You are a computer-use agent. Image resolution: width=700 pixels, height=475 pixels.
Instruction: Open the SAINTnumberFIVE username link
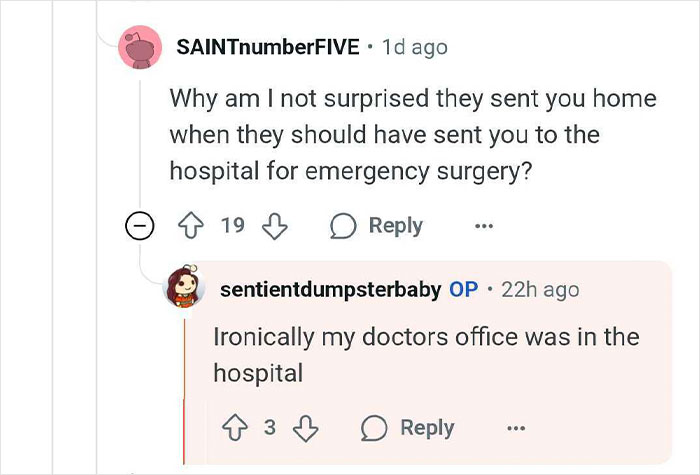267,47
